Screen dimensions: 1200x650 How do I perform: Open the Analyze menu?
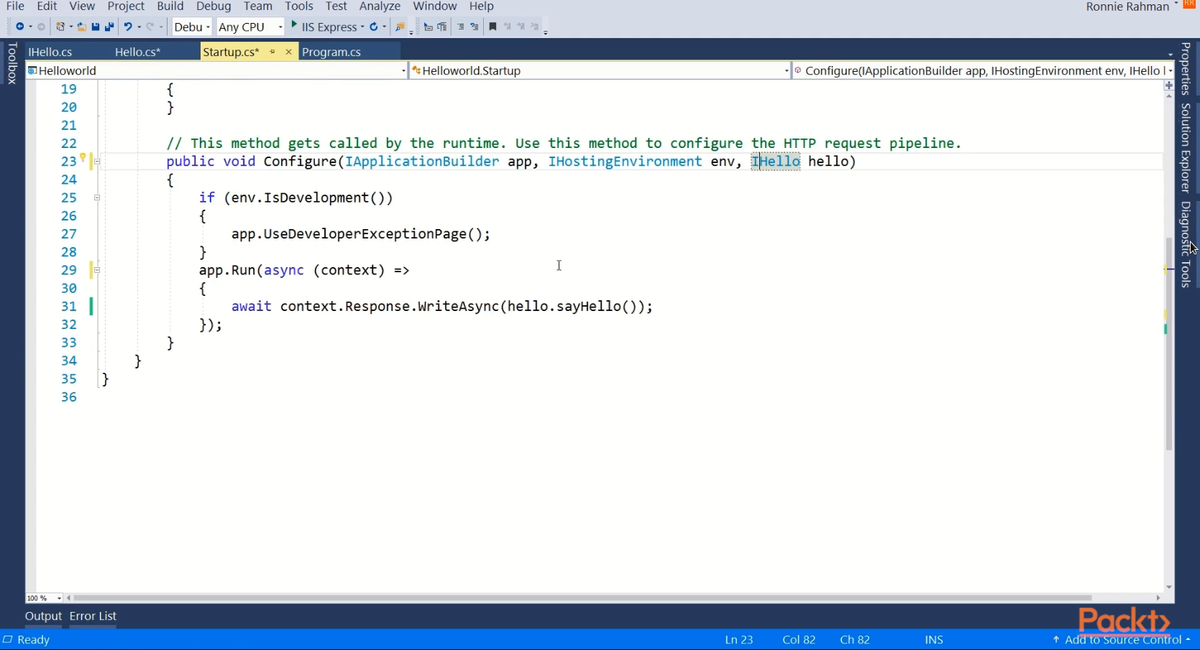380,6
